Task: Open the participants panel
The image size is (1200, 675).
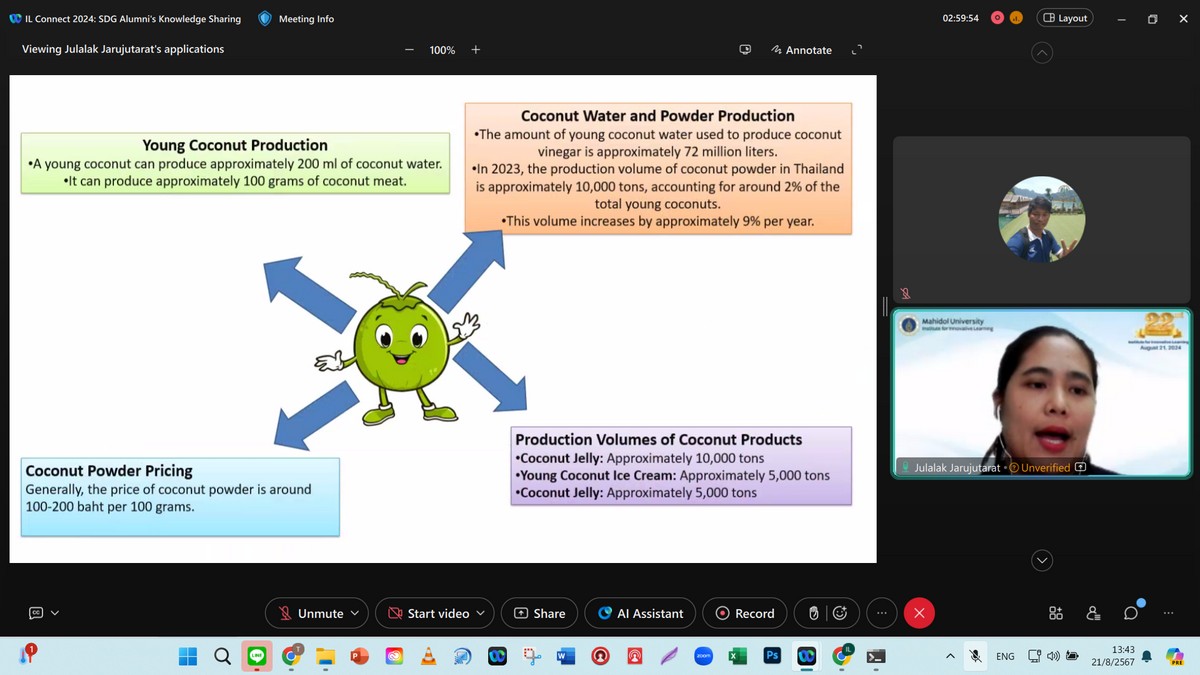Action: [x=1093, y=613]
